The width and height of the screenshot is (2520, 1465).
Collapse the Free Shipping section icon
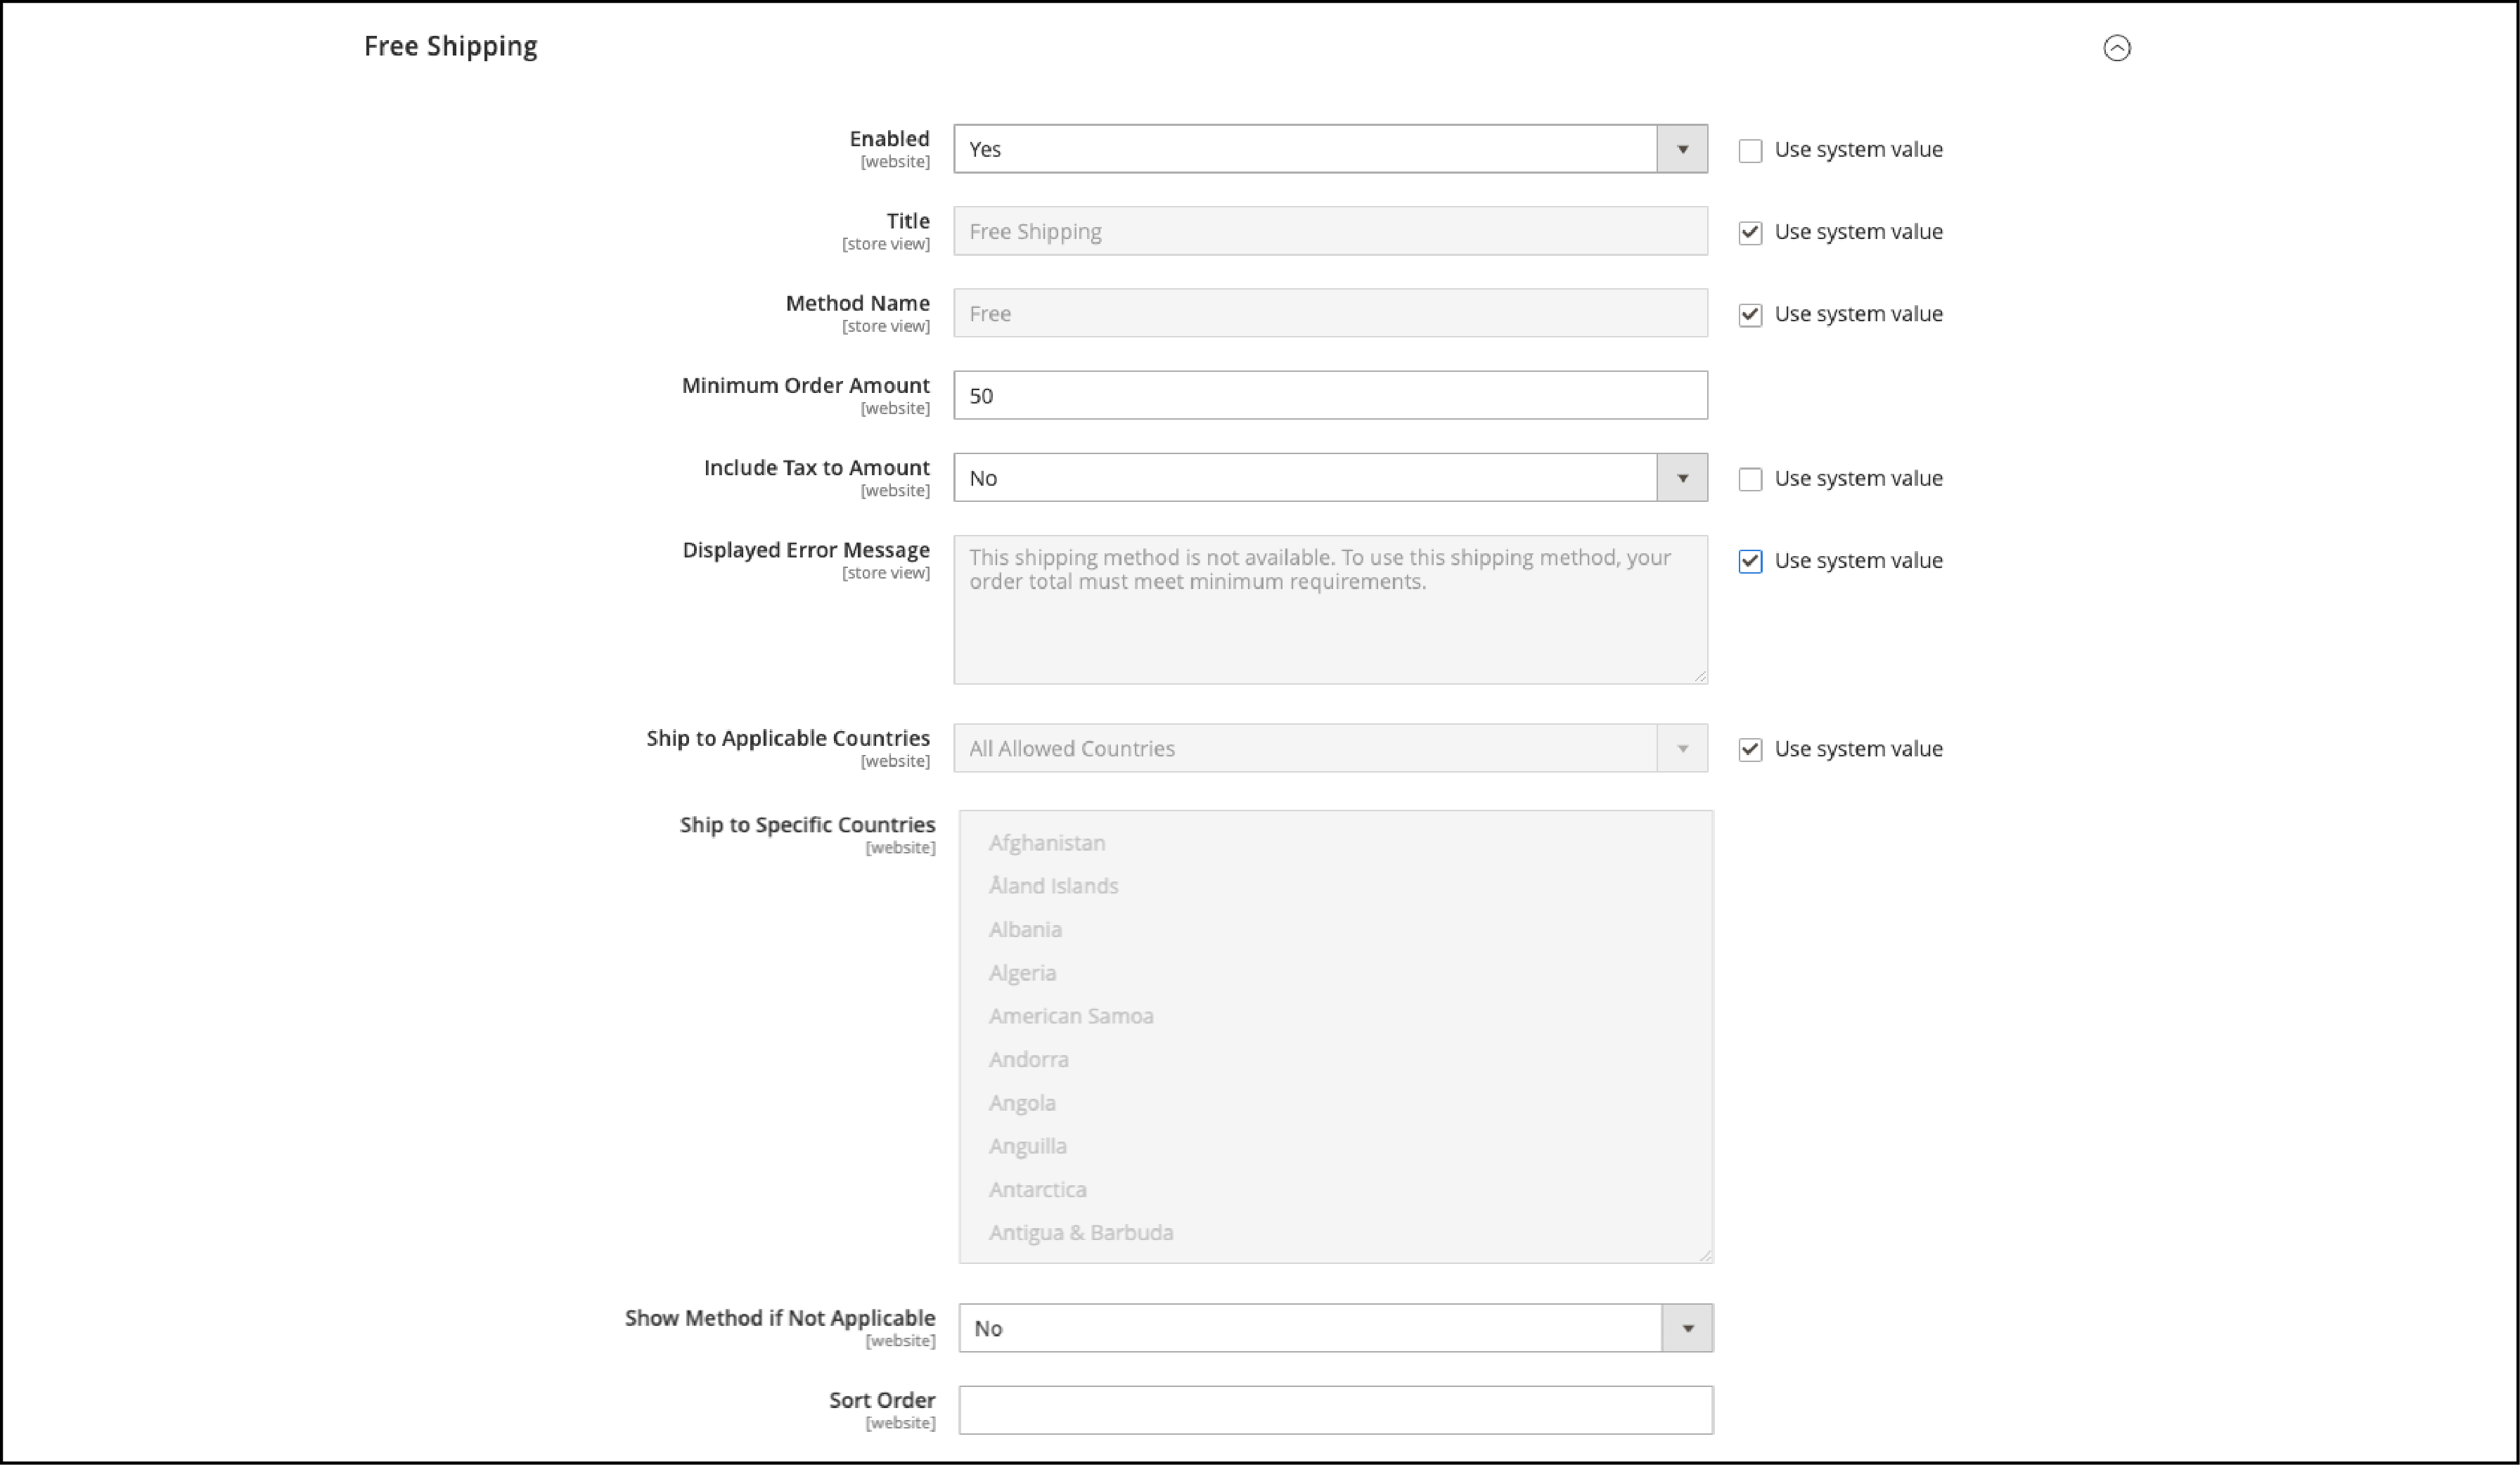pos(2116,48)
